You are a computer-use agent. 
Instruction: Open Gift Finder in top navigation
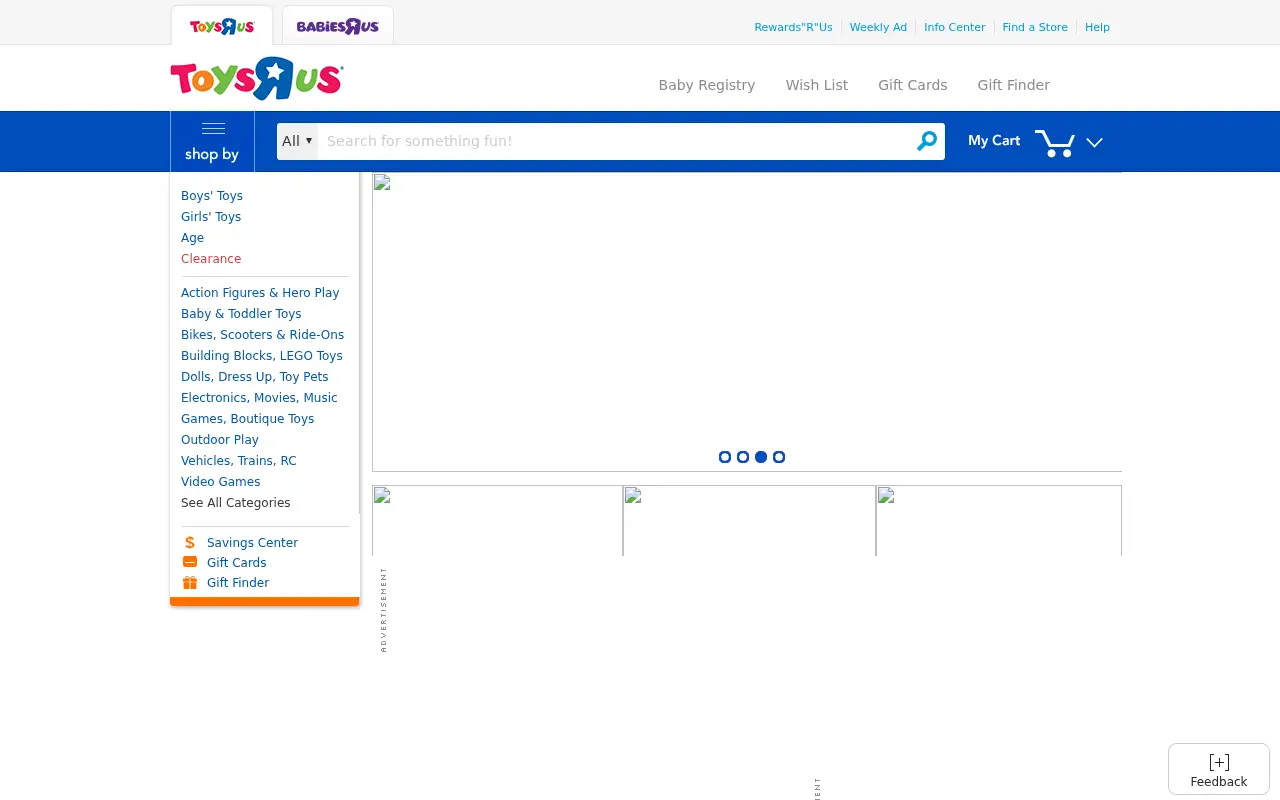[1014, 85]
